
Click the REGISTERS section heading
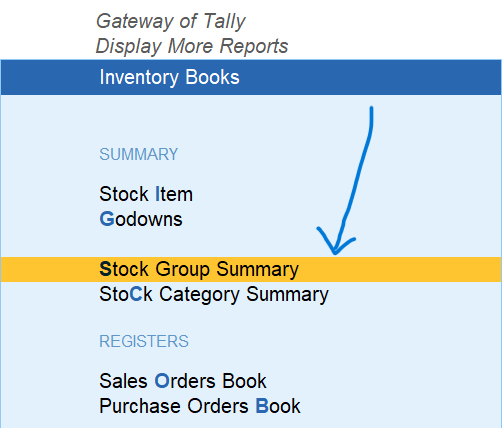(x=144, y=341)
